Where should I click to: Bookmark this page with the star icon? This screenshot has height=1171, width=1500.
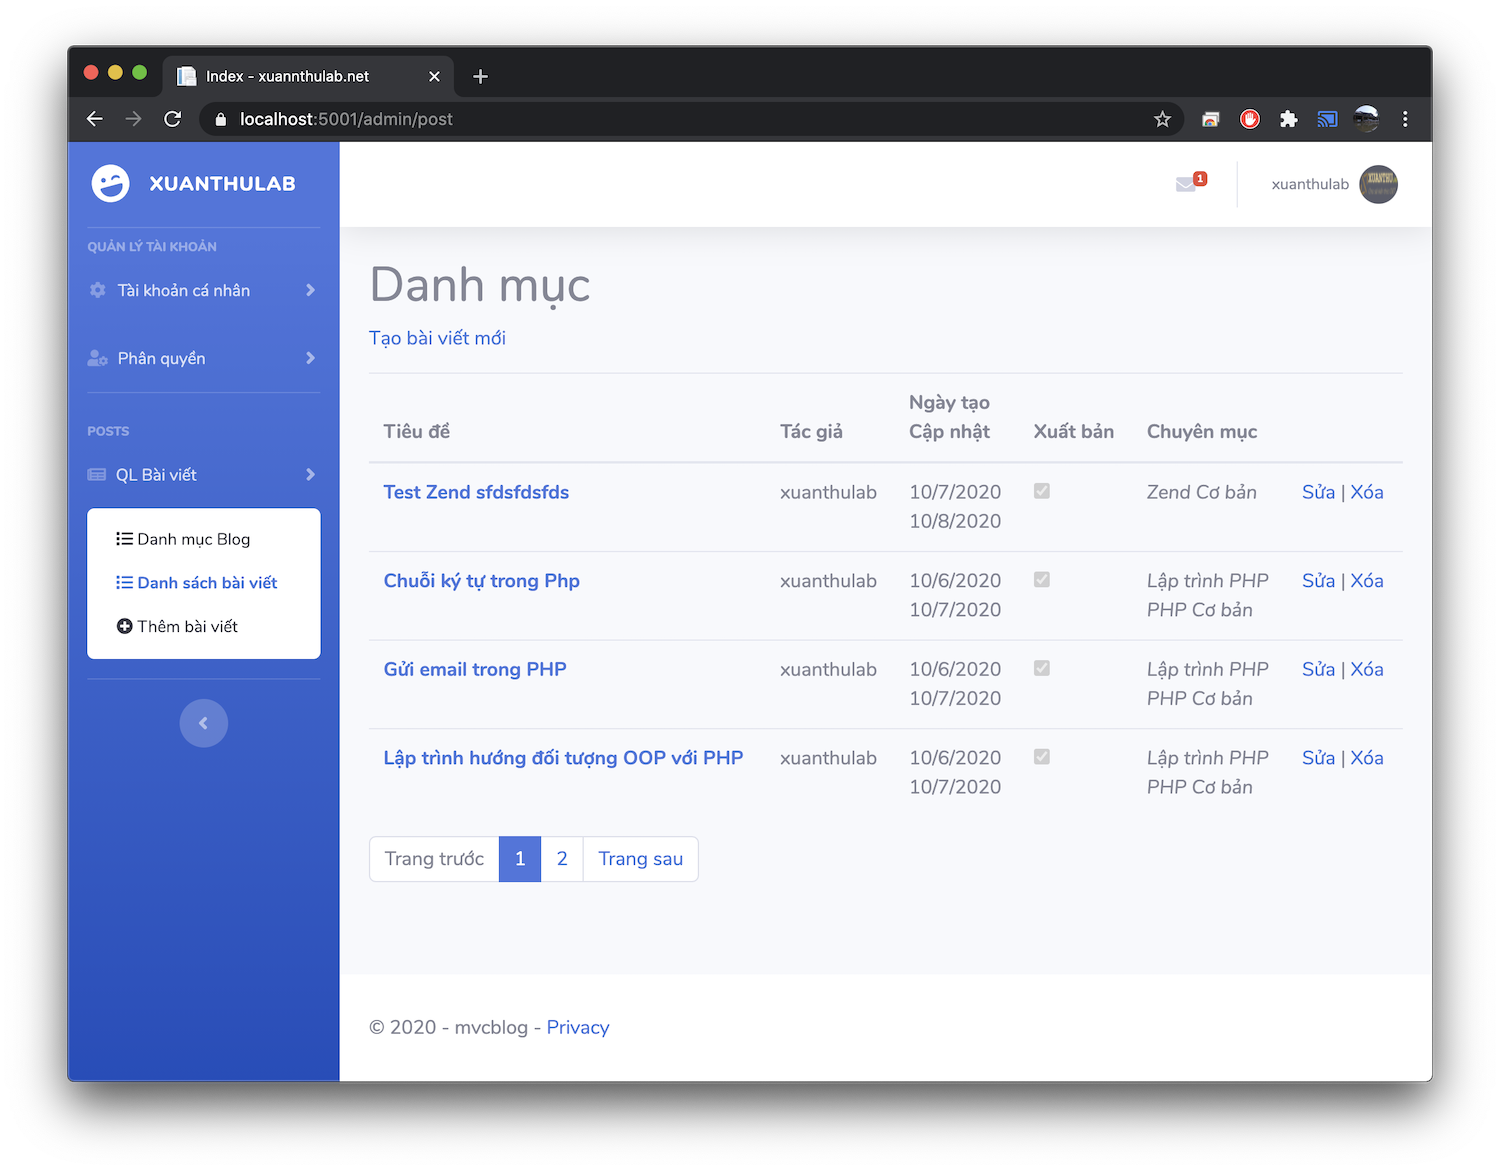click(x=1162, y=119)
